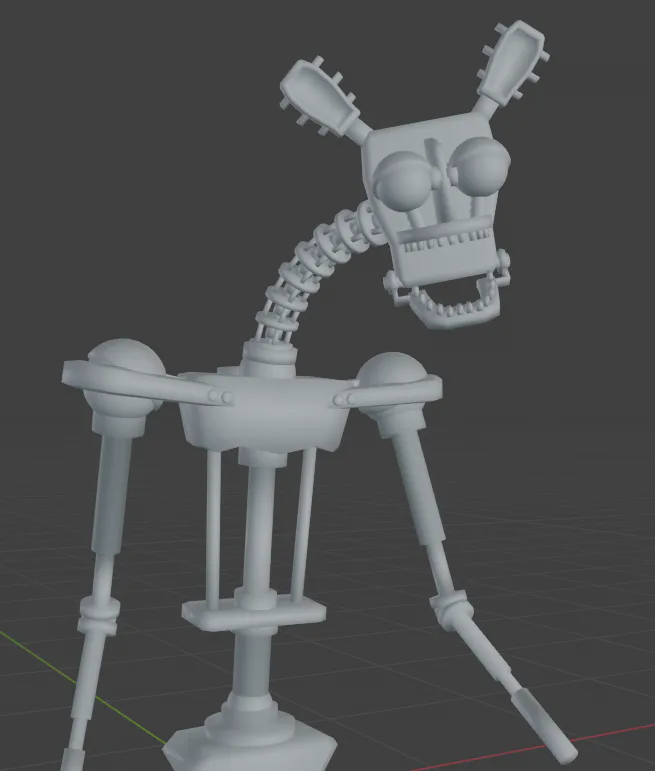Click the elbow joint of the straight arm

pos(98,616)
